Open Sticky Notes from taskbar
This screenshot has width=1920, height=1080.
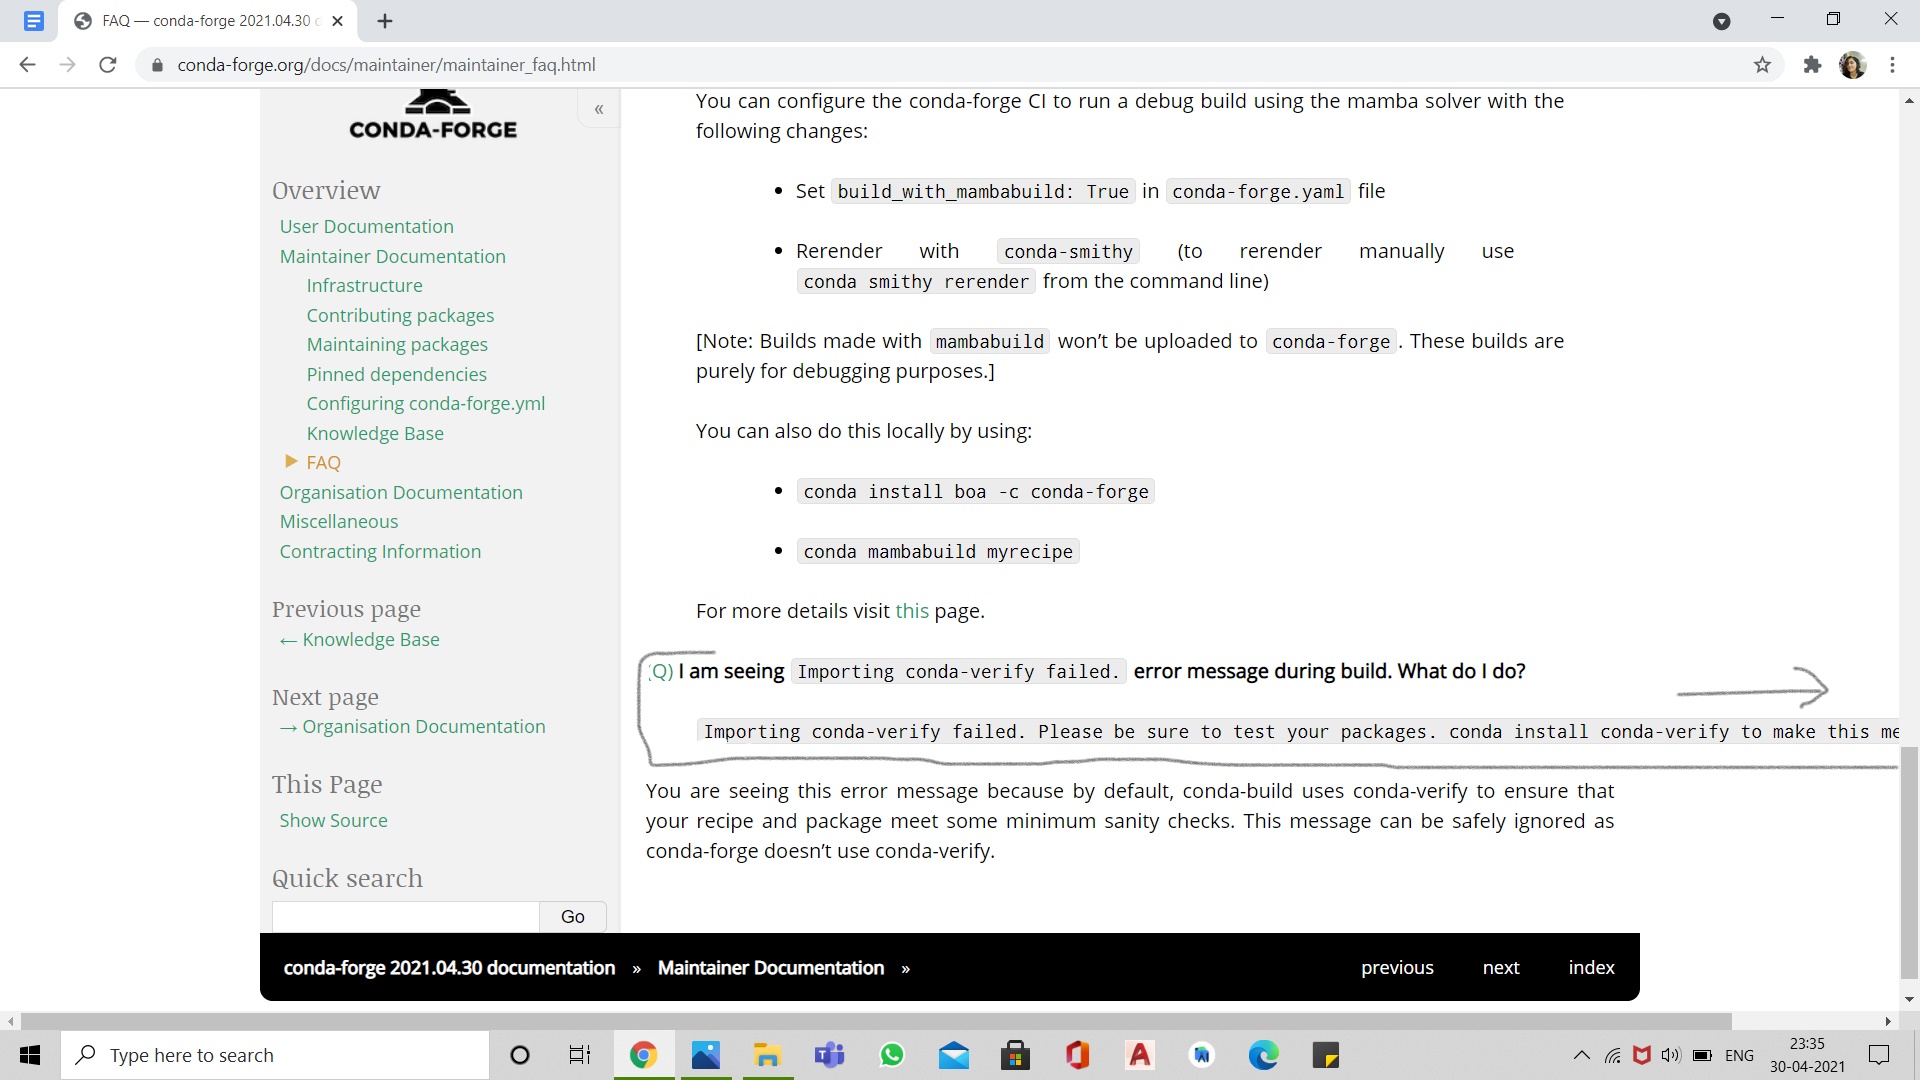point(1325,1055)
